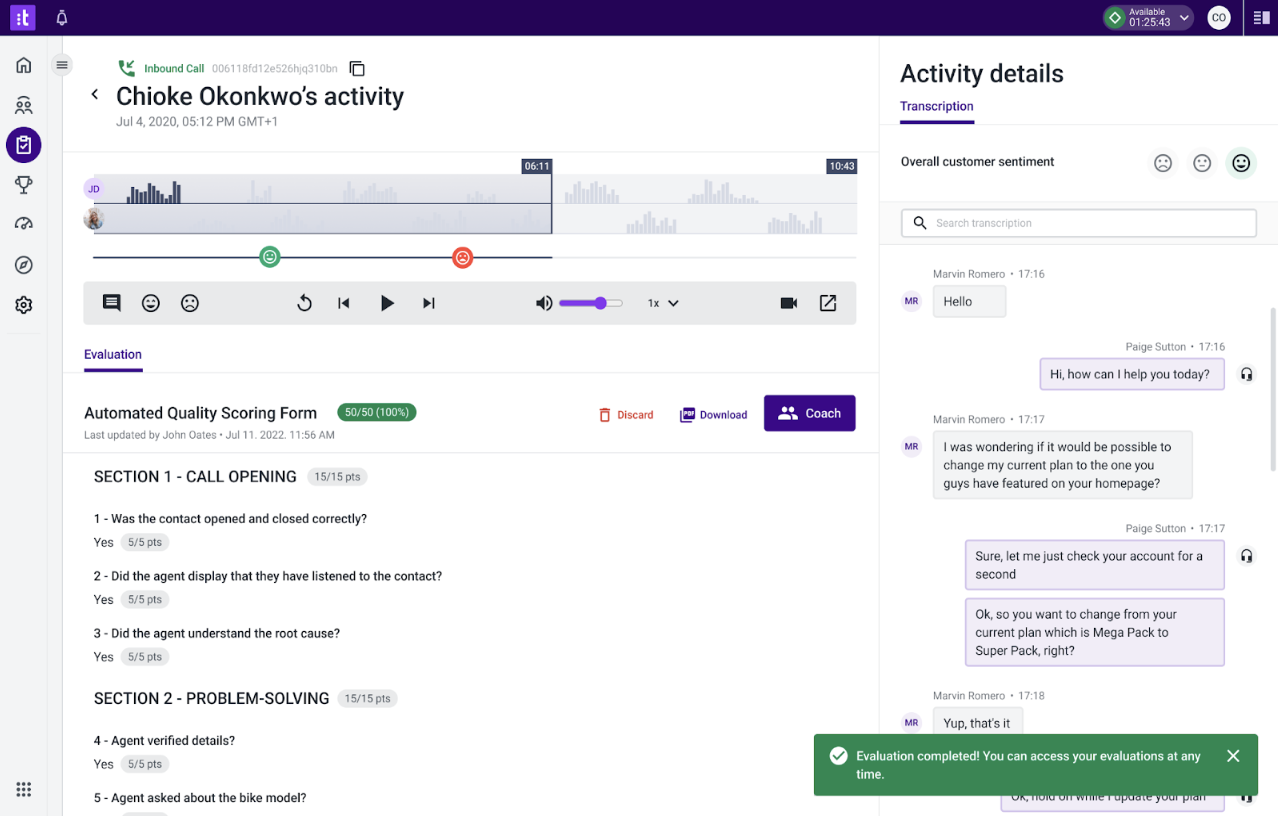The image size is (1278, 816).
Task: Click the 06:11 playhead on waveform
Action: tap(537, 166)
